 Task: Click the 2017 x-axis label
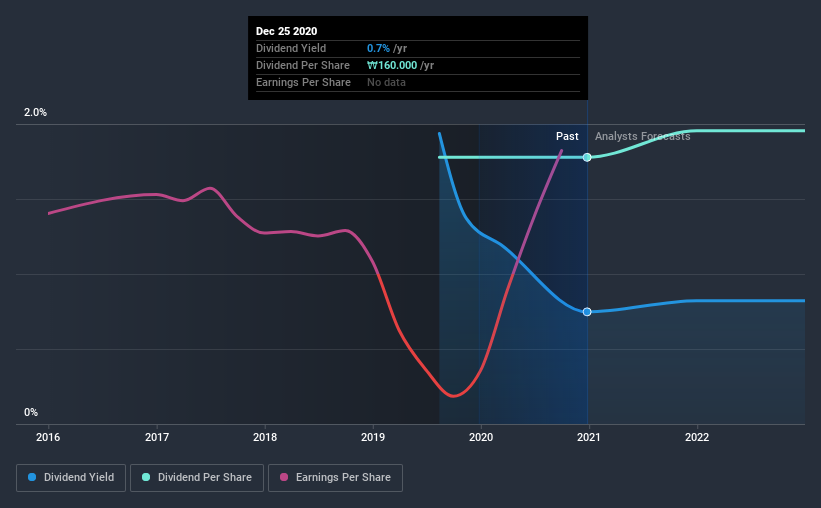157,437
